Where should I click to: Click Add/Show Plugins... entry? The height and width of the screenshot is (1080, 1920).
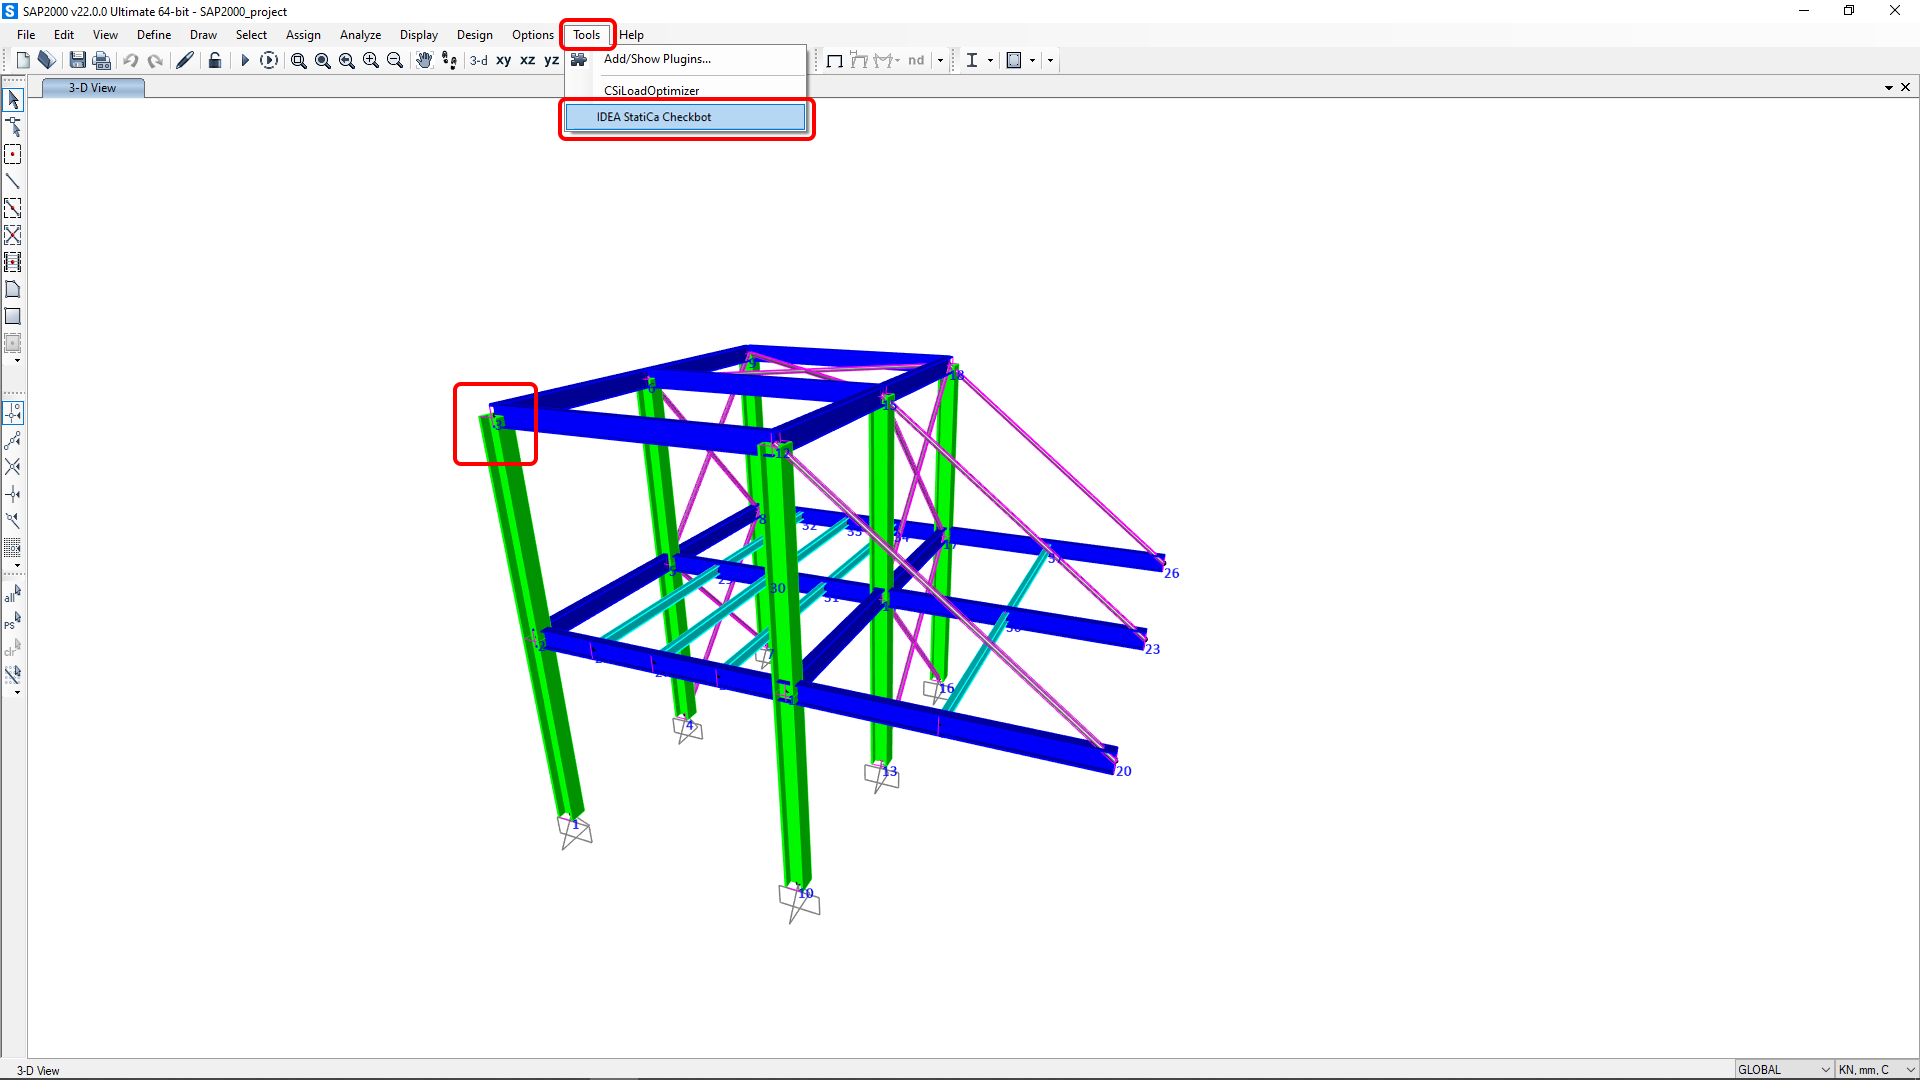point(657,59)
